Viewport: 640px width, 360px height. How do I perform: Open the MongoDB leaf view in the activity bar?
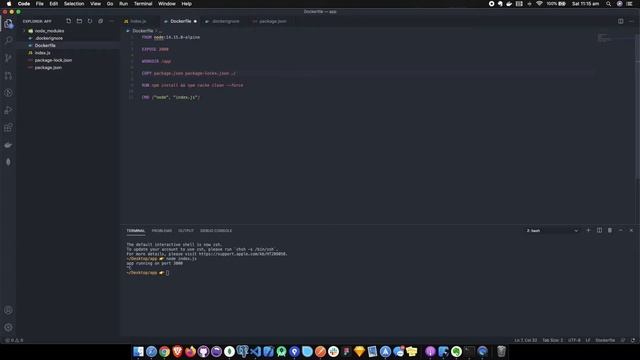[8, 162]
